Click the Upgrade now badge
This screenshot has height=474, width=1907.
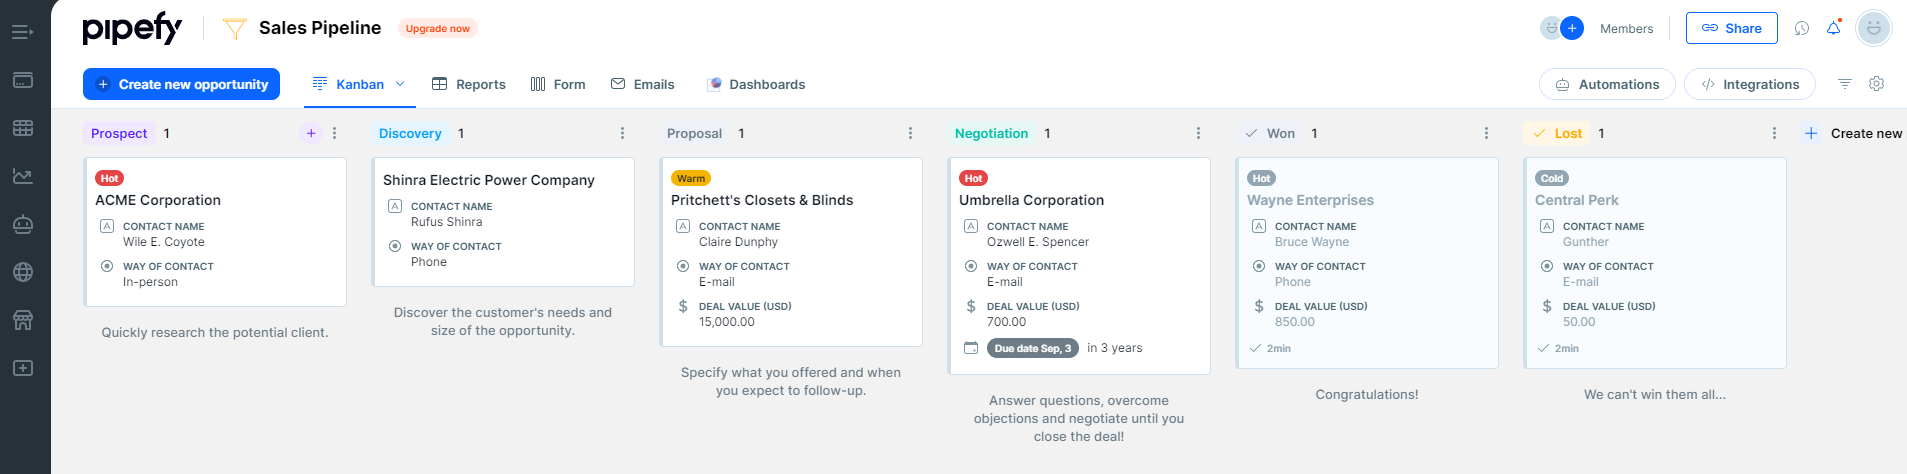click(438, 28)
